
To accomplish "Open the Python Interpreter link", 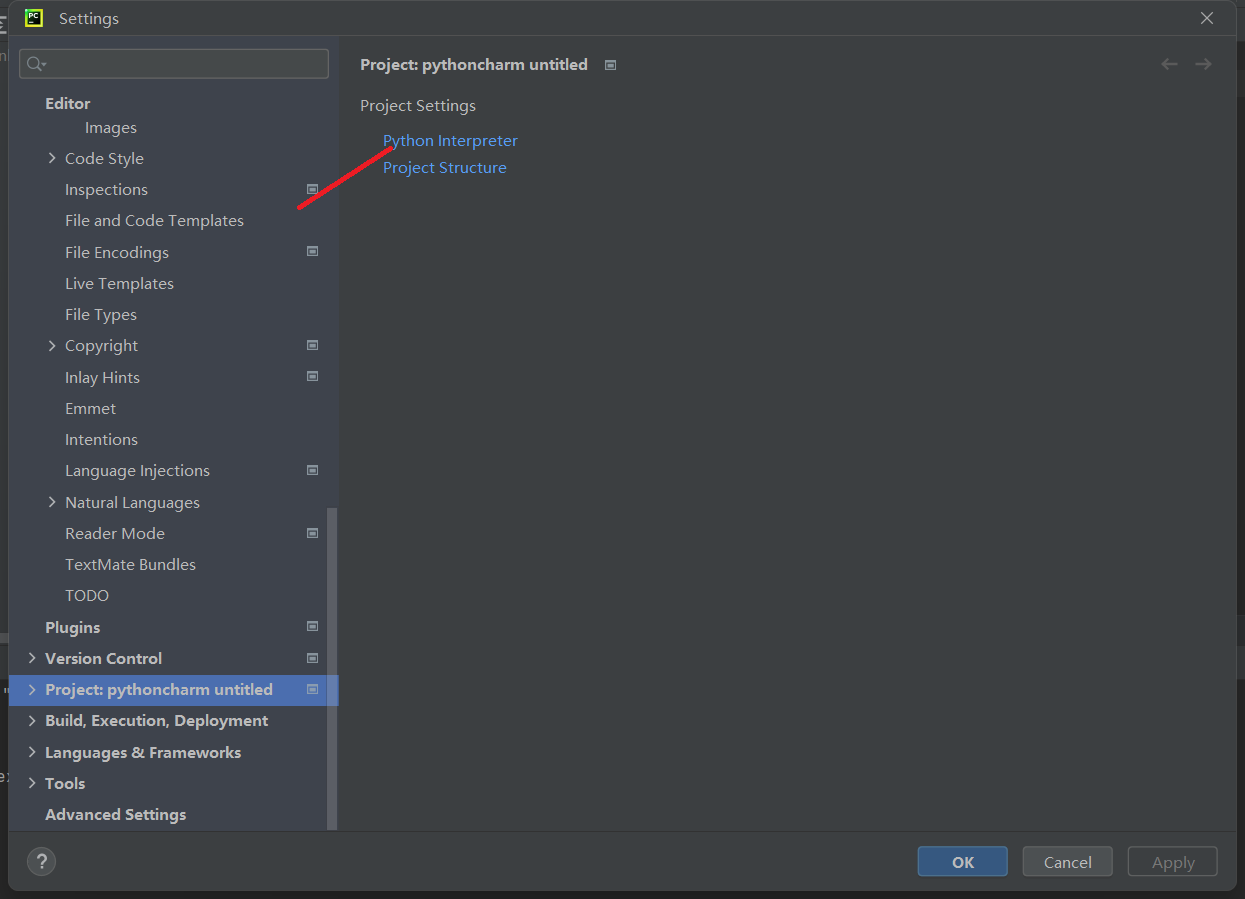I will tap(450, 141).
